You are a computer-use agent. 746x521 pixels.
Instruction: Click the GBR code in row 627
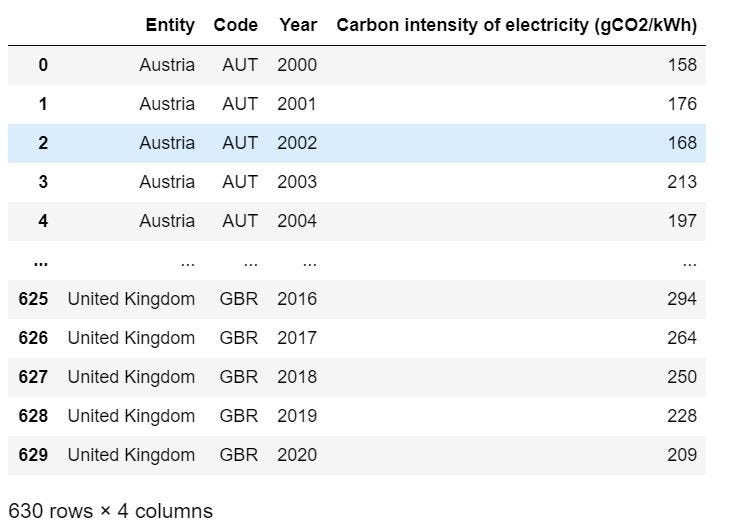[238, 377]
